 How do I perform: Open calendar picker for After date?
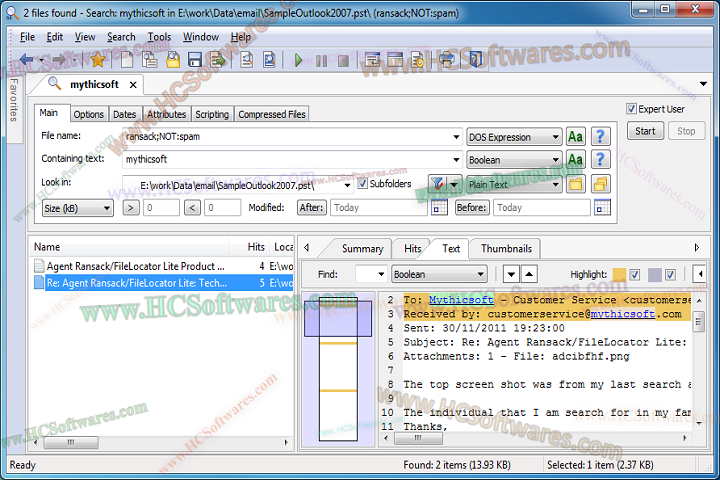439,208
